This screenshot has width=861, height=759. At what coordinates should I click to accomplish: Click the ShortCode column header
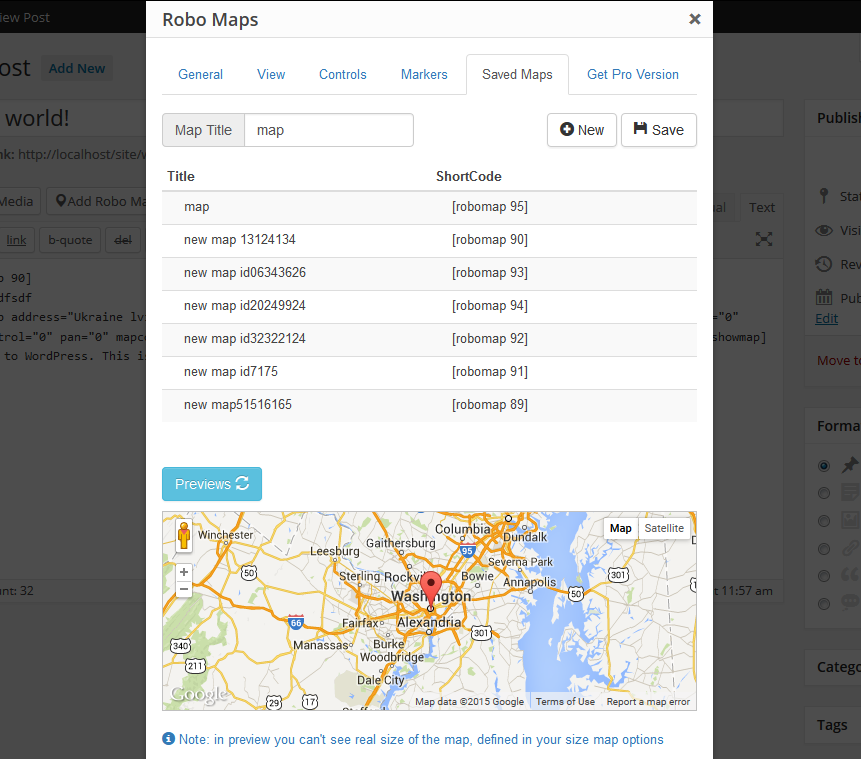tap(468, 176)
